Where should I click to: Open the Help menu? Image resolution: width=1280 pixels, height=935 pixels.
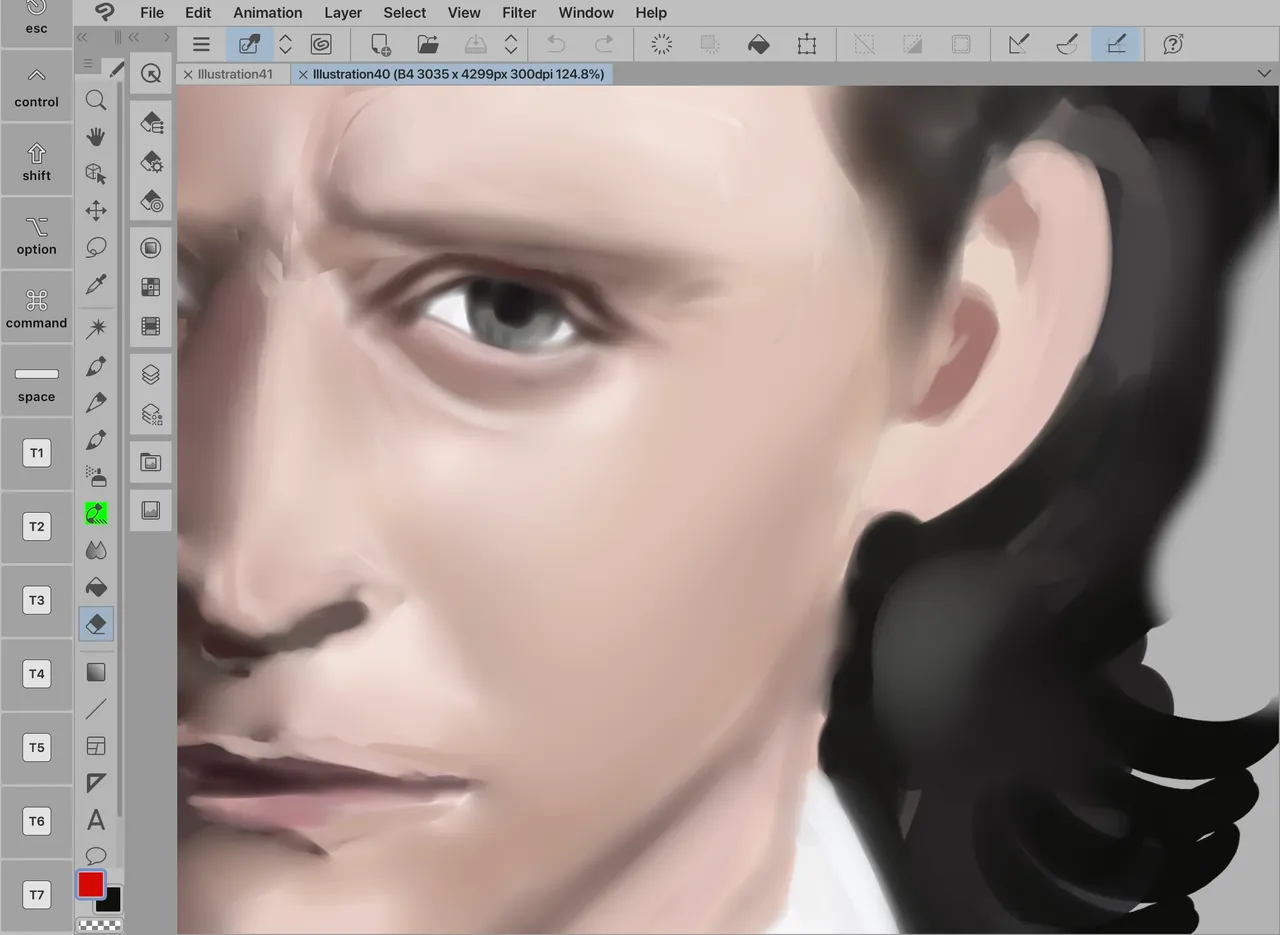[651, 12]
